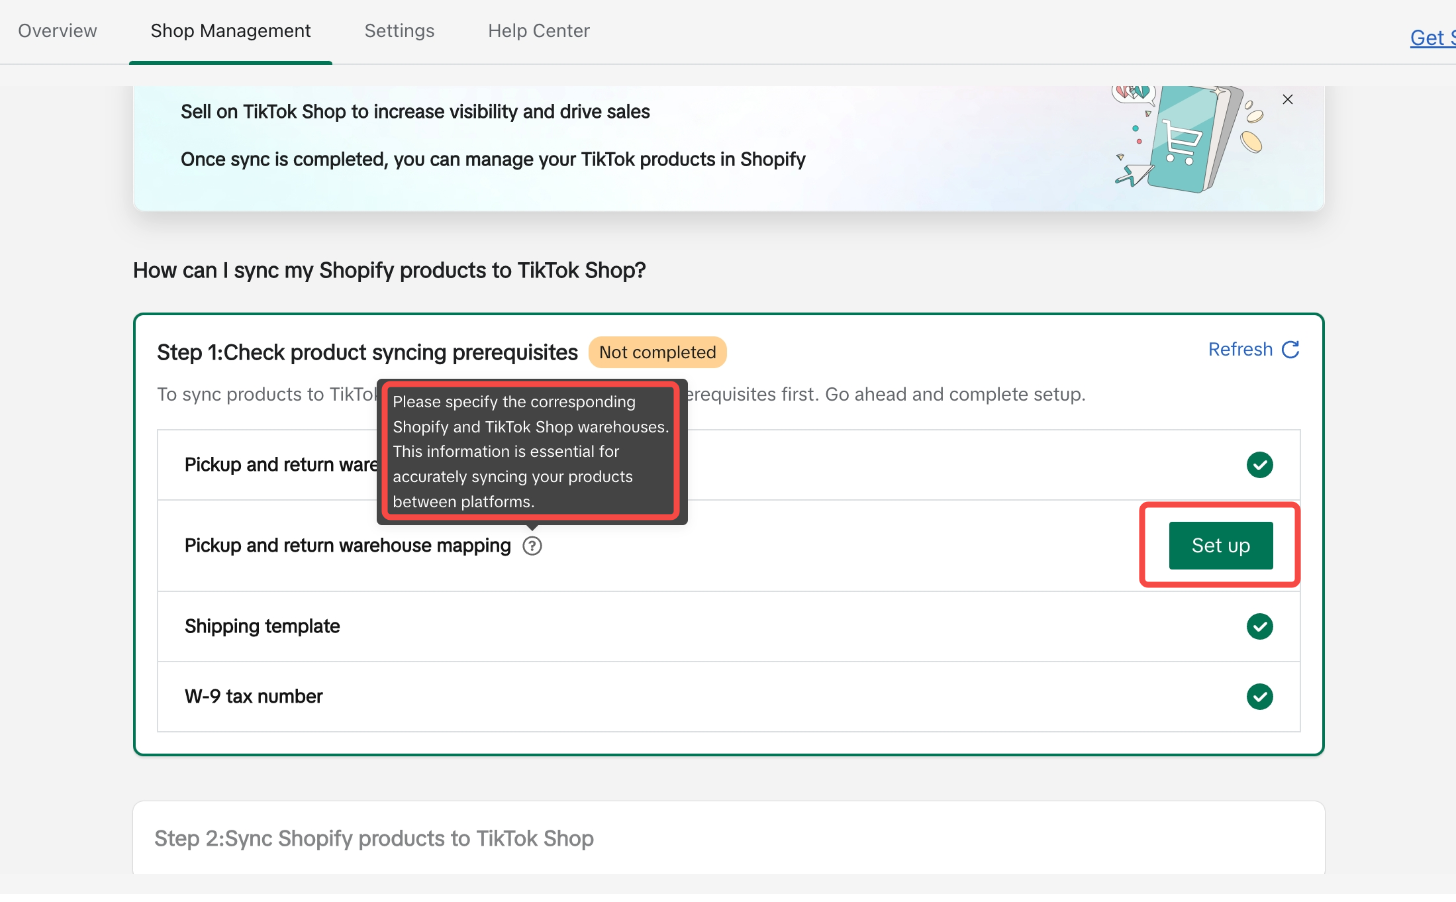Click 'Sell on TikTok Shop' banner text
This screenshot has height=902, width=1456.
pos(415,111)
